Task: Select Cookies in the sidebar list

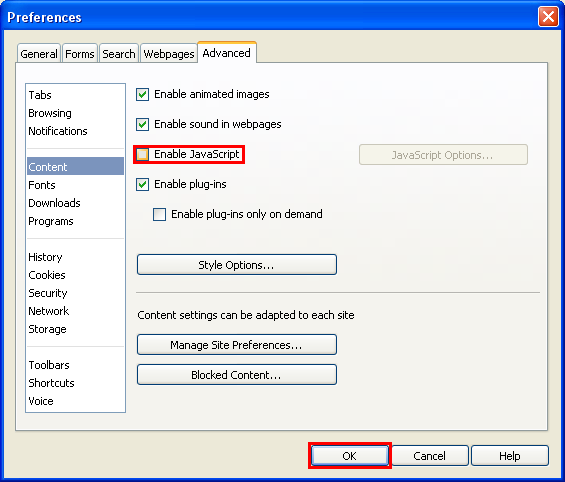Action: pyautogui.click(x=75, y=275)
